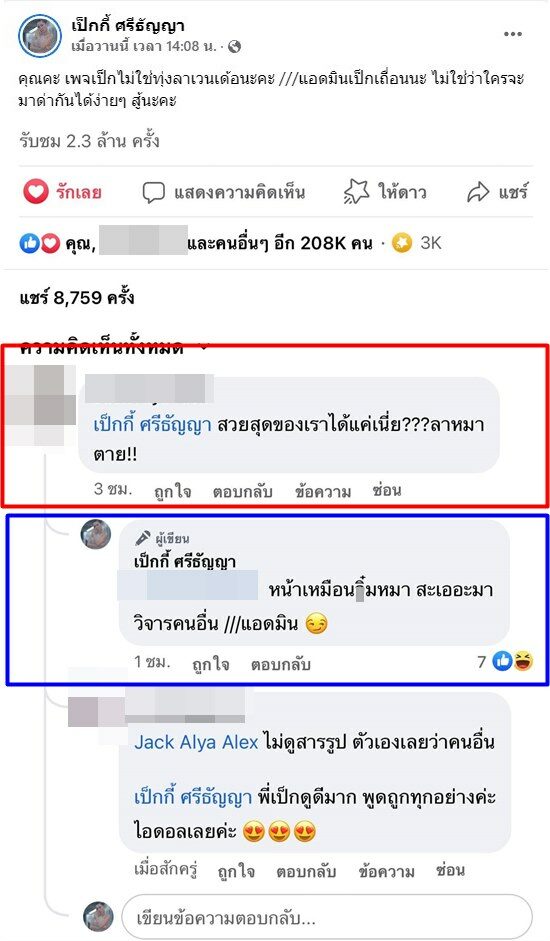The image size is (550, 941).
Task: Click ตอบกลับ under the first comment
Action: (x=243, y=492)
